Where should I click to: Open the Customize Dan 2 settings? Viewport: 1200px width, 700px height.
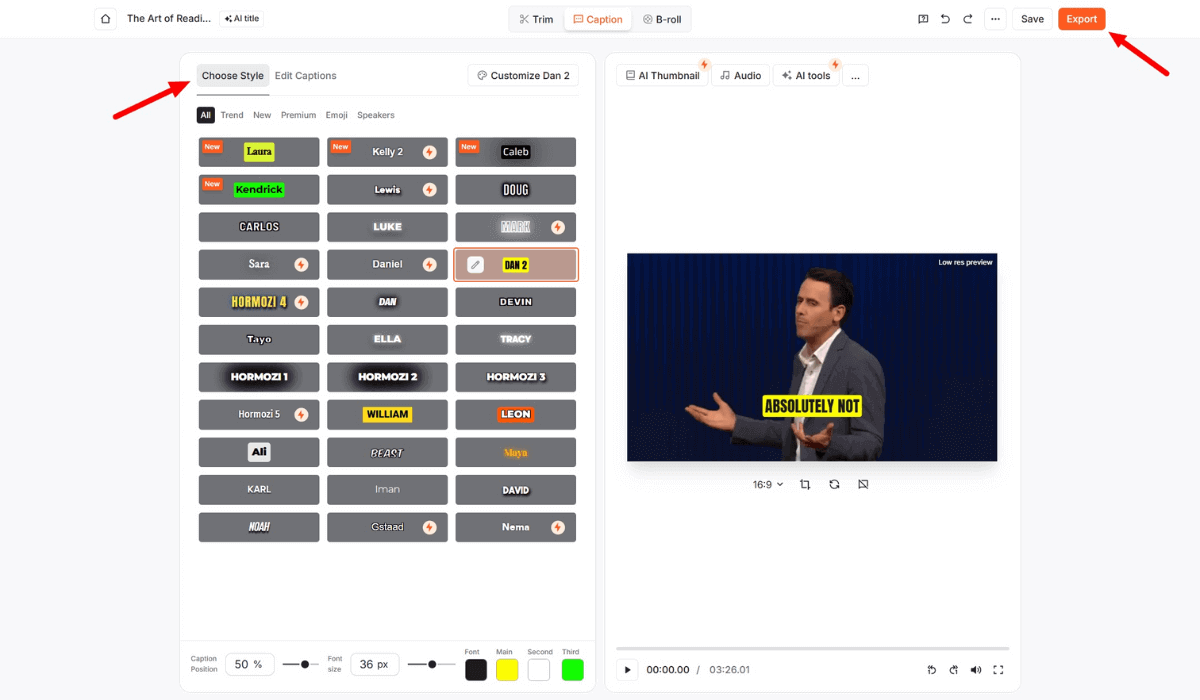[x=523, y=75]
